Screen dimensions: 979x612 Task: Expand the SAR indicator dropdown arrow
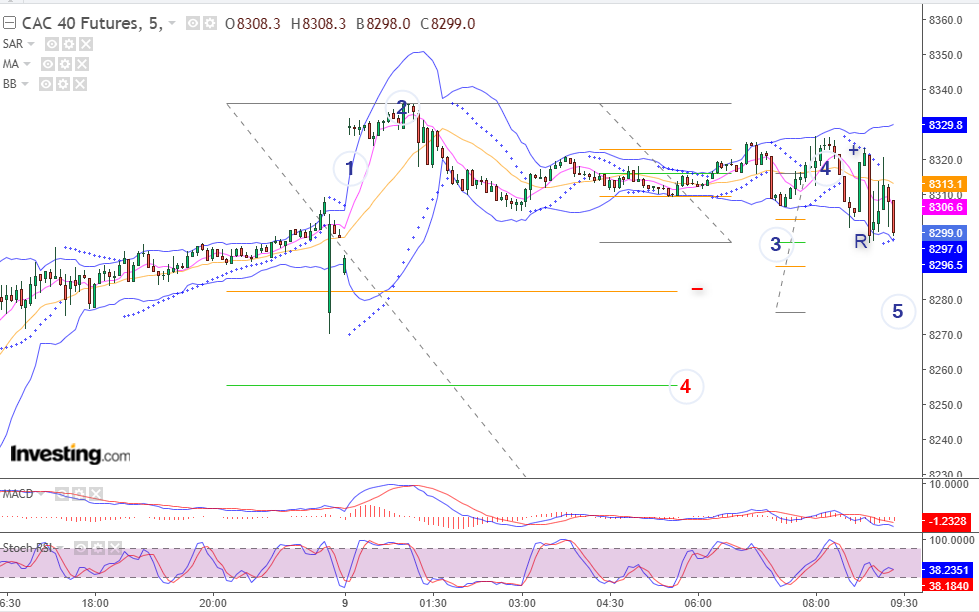[31, 44]
